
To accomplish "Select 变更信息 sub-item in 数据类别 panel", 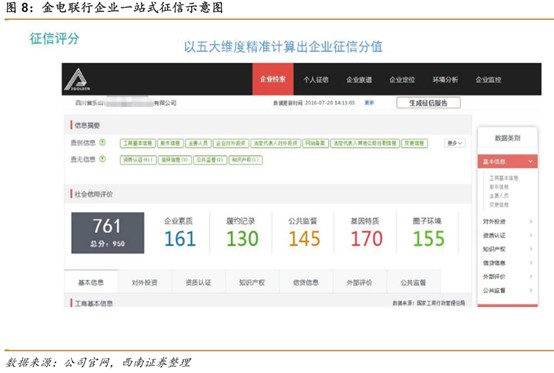I will pyautogui.click(x=499, y=205).
